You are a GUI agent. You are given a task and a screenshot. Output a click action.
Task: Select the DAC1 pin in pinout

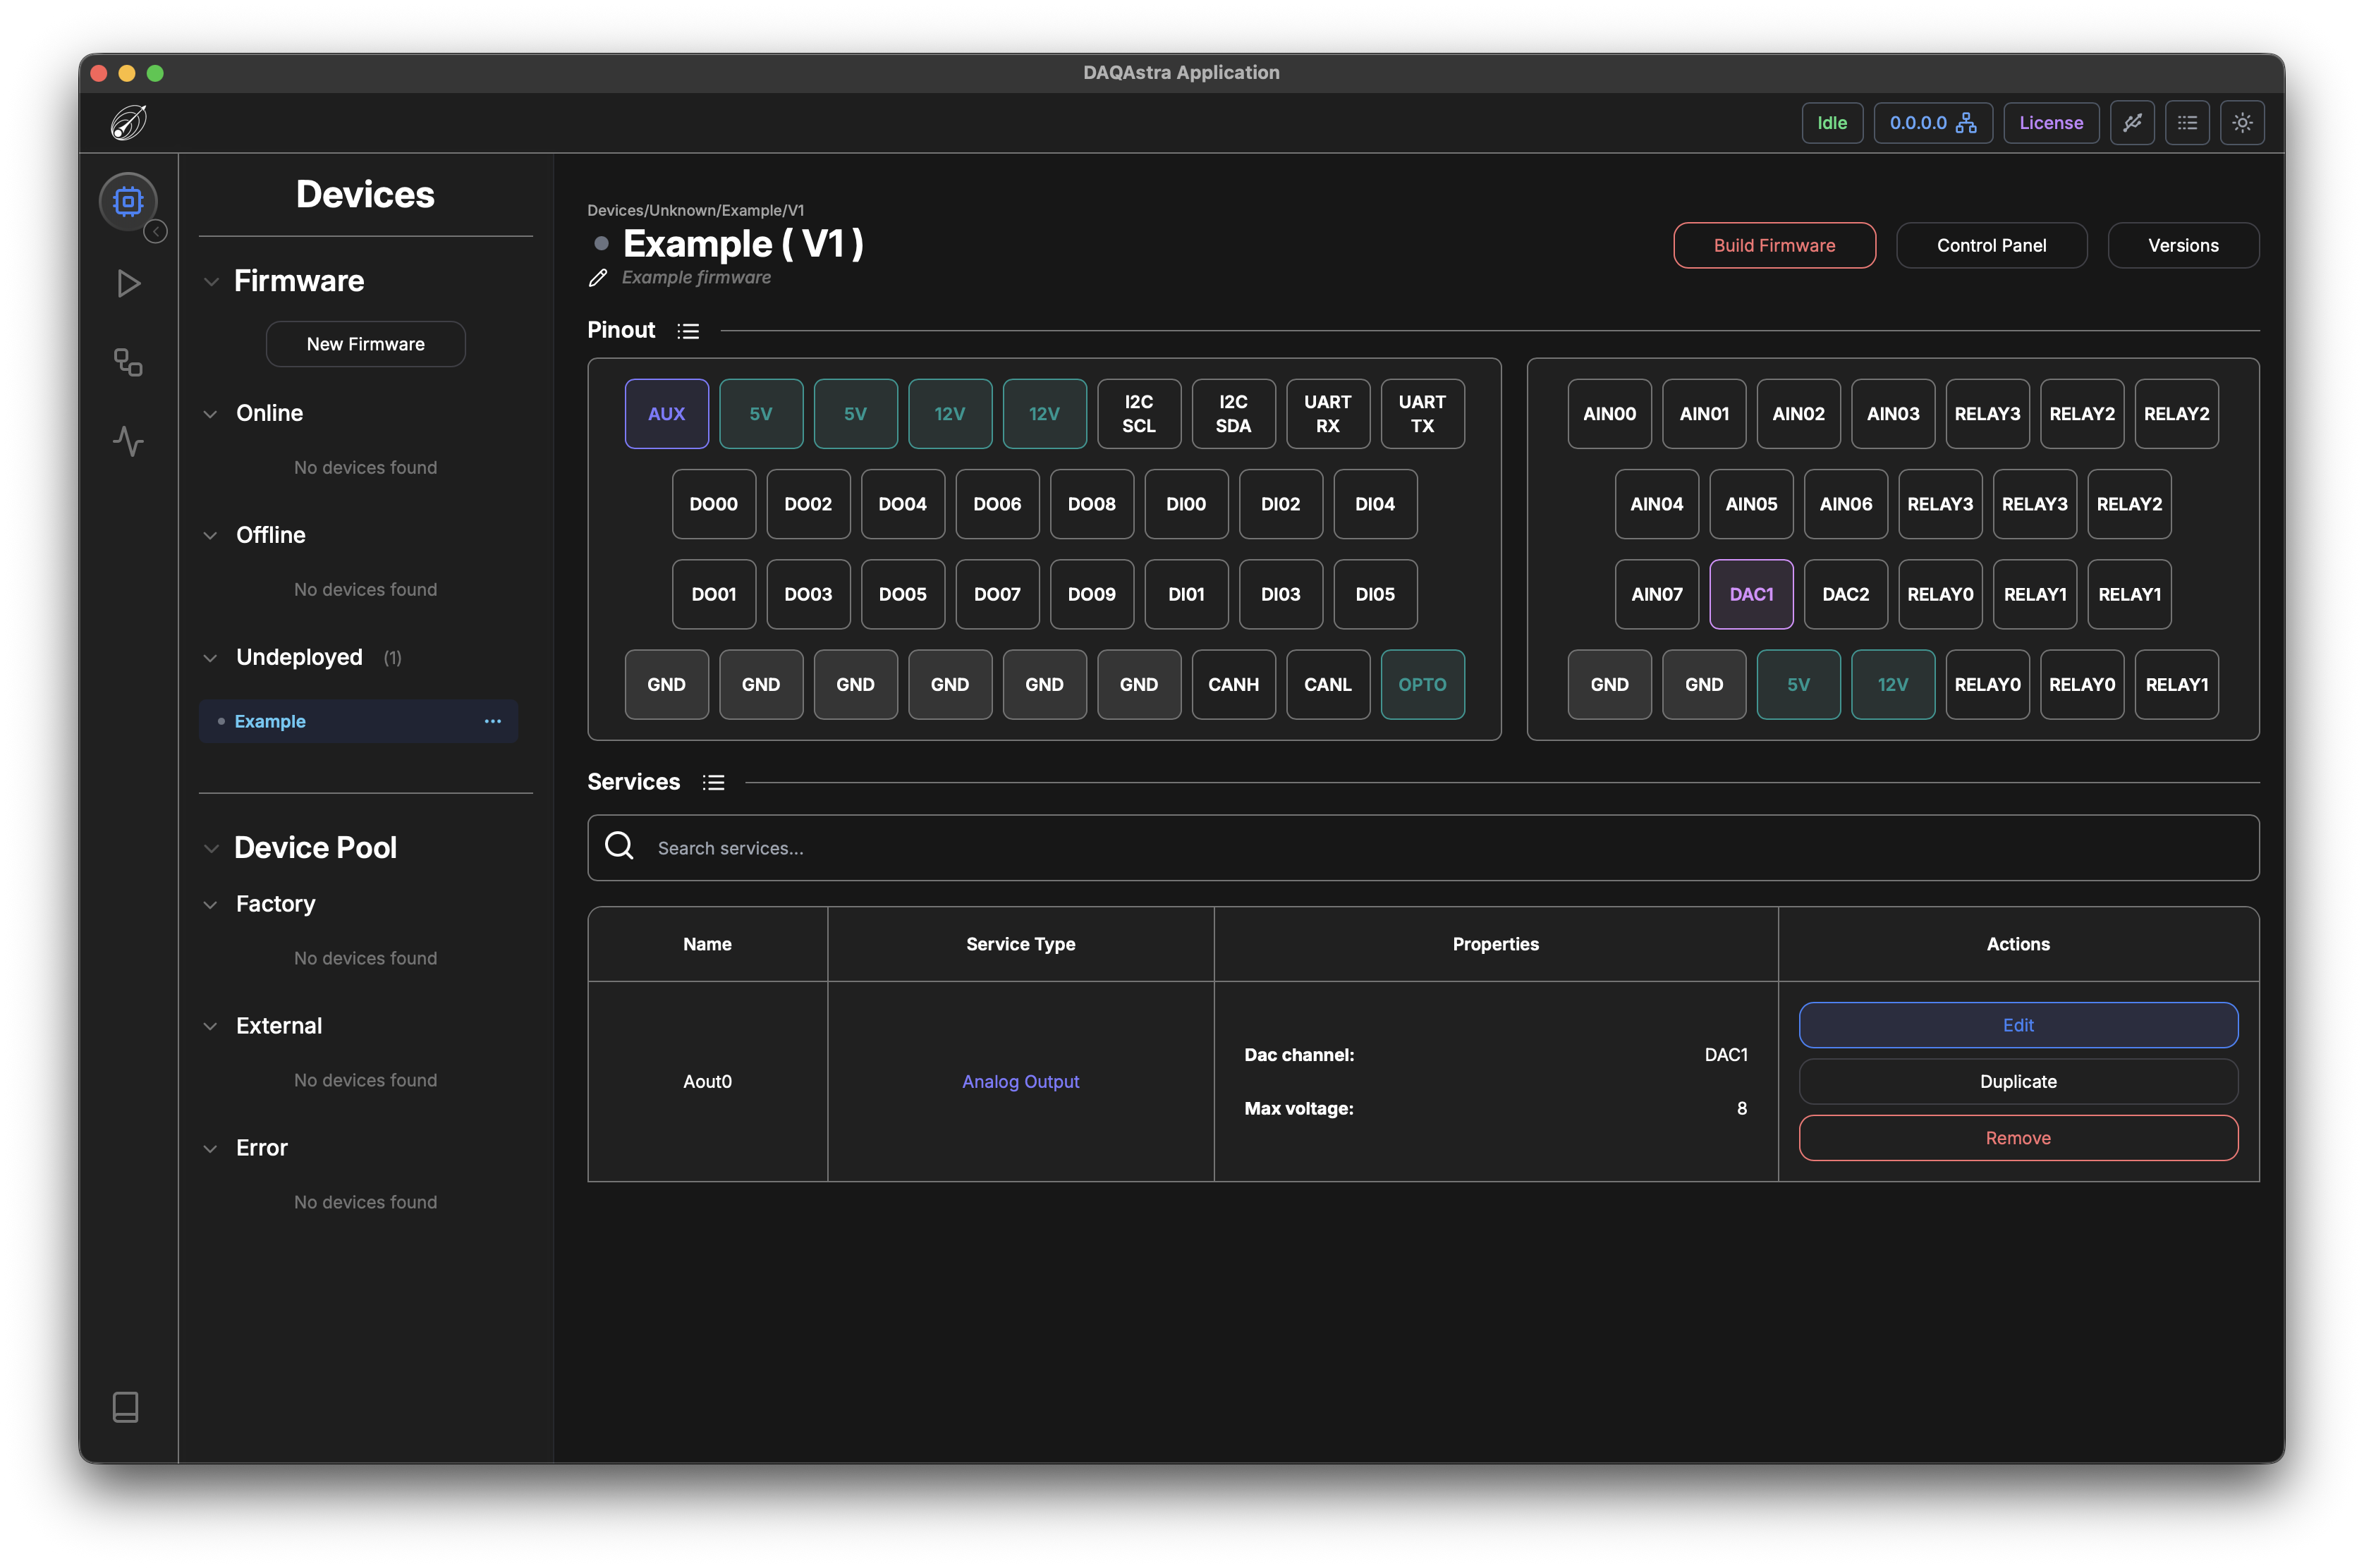[1751, 594]
